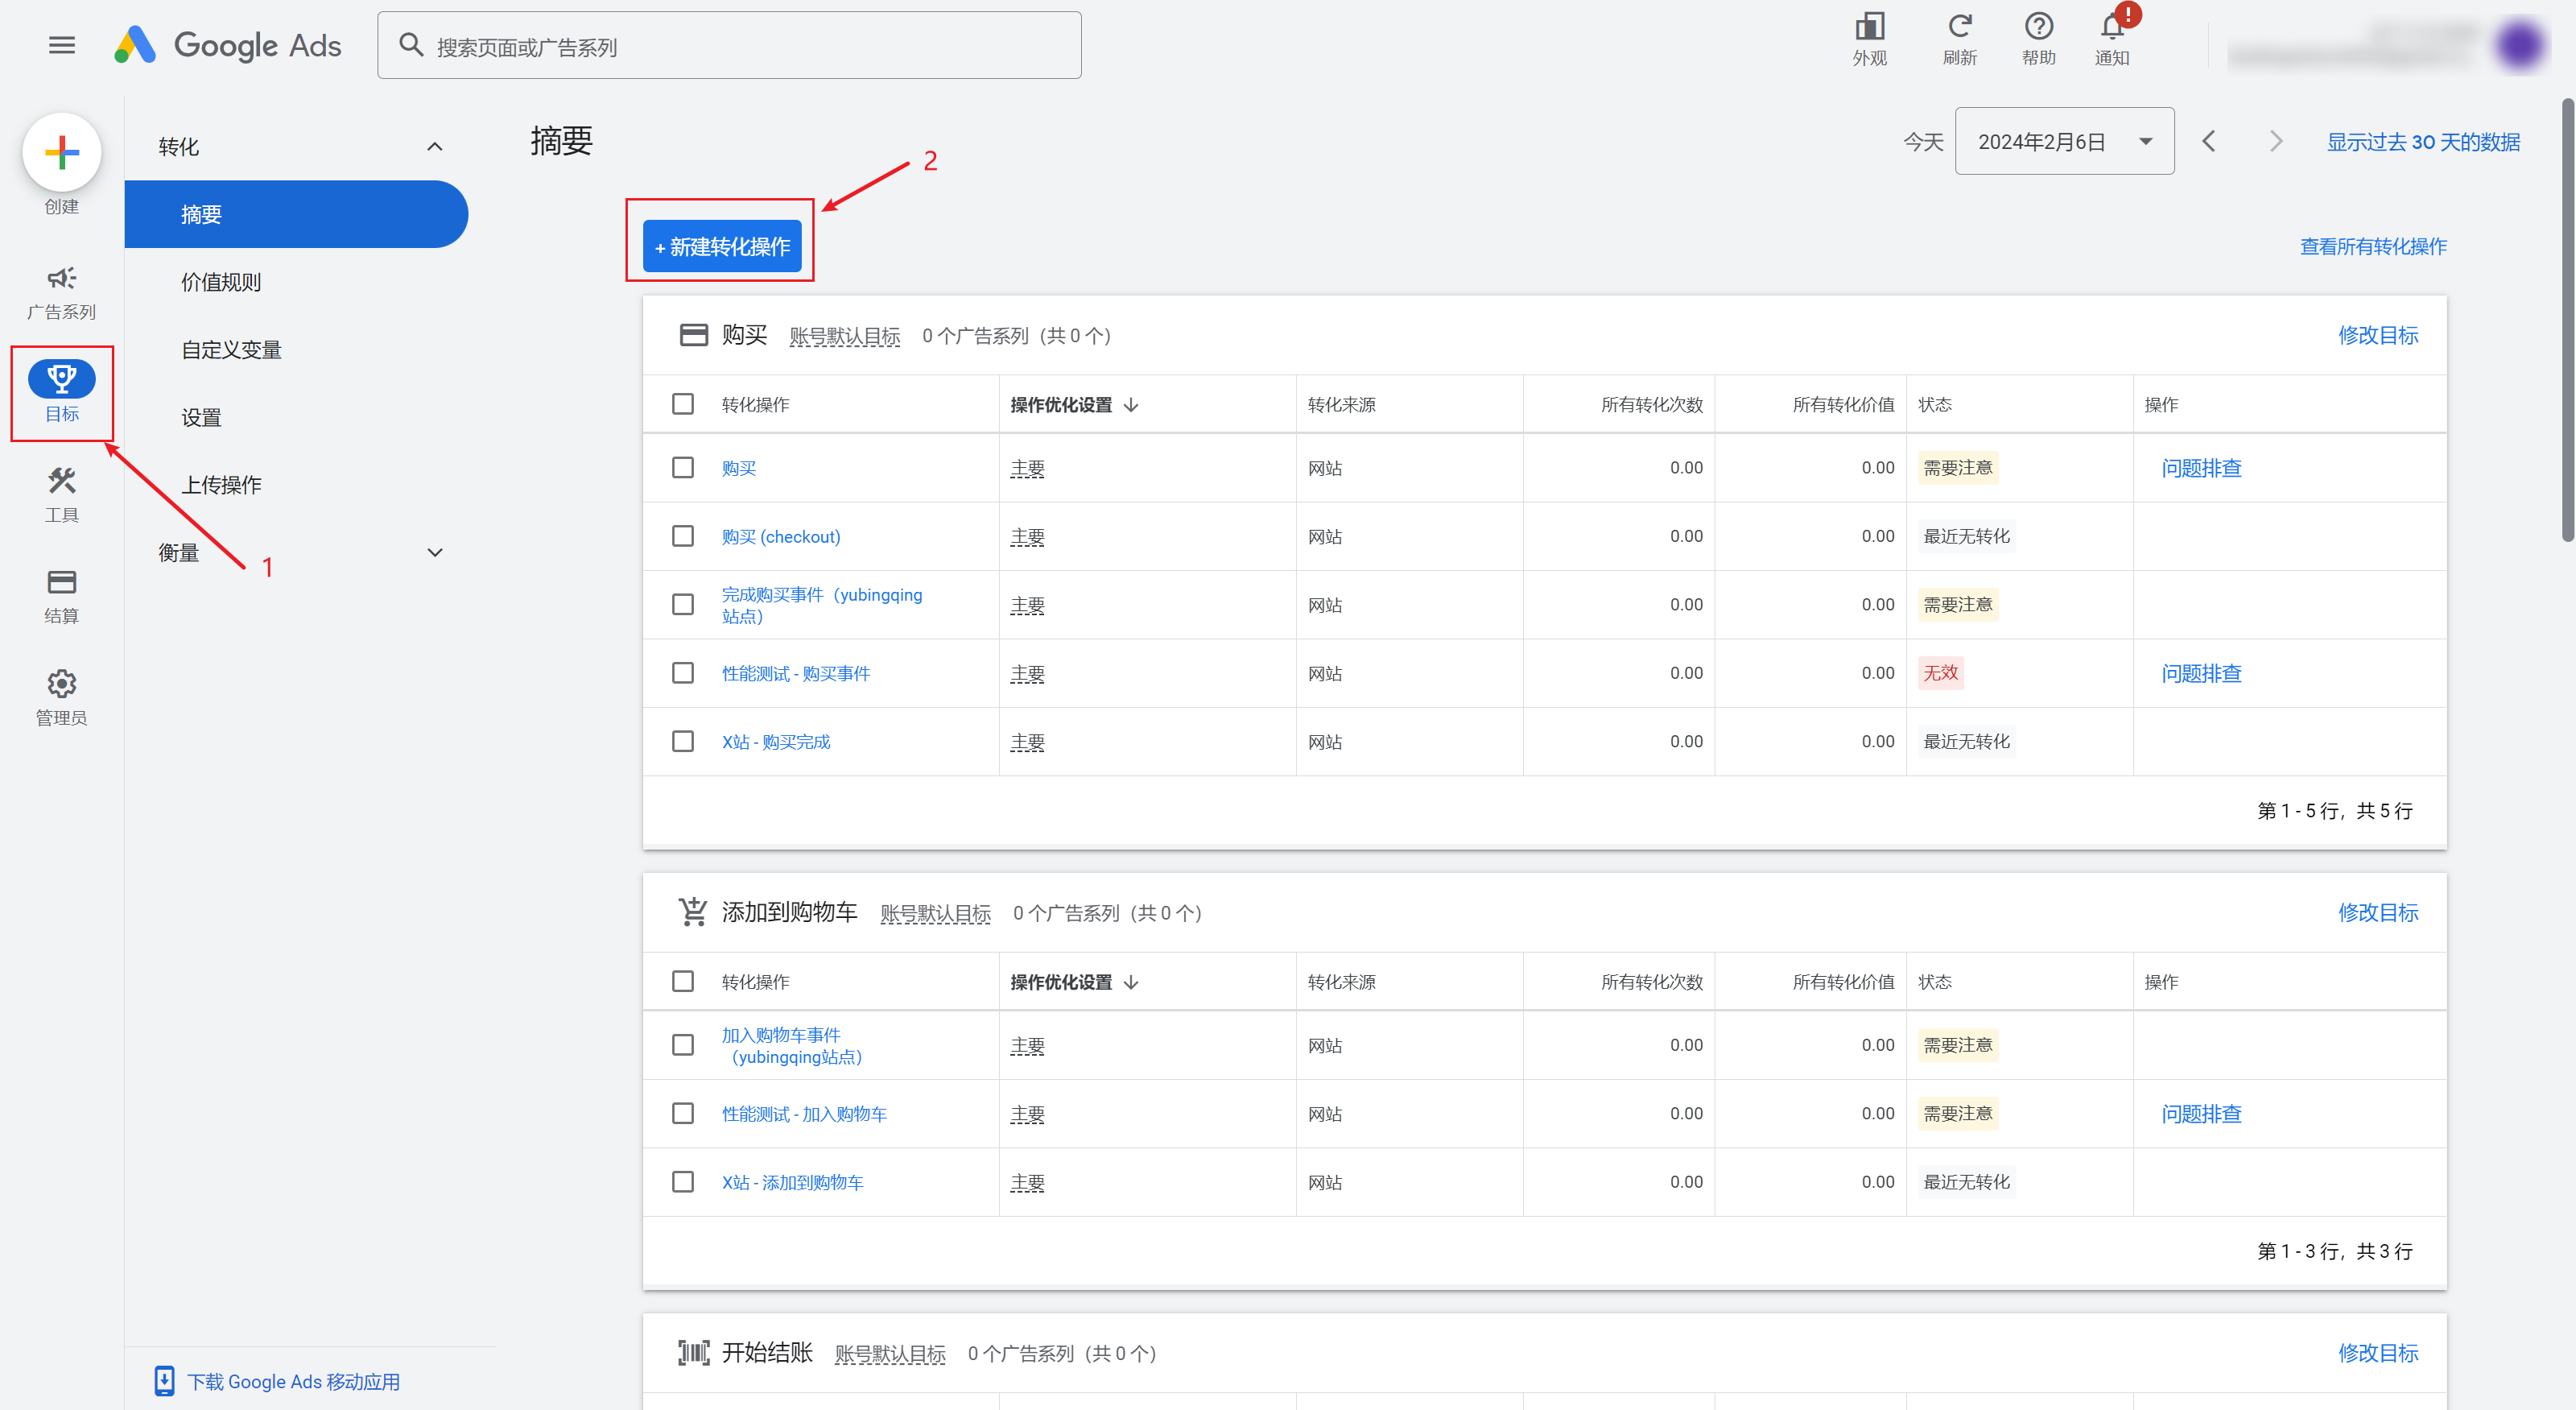2576x1410 pixels.
Task: Click the 新建转化操作 button
Action: [721, 246]
